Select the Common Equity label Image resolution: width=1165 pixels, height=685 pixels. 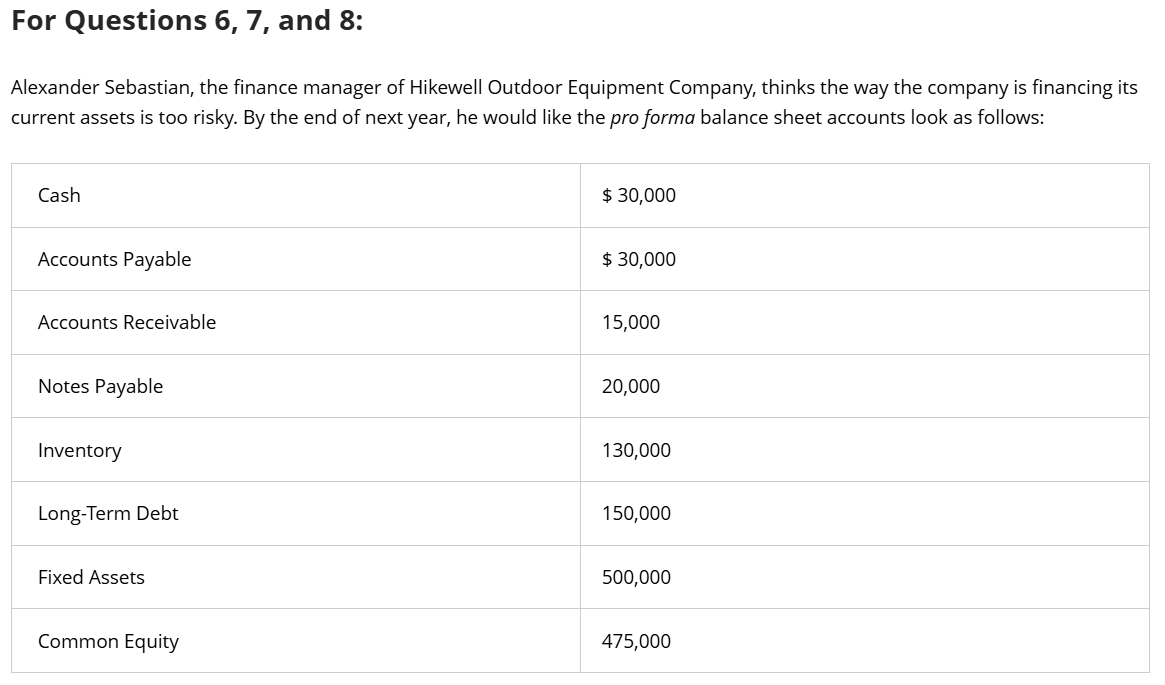108,641
